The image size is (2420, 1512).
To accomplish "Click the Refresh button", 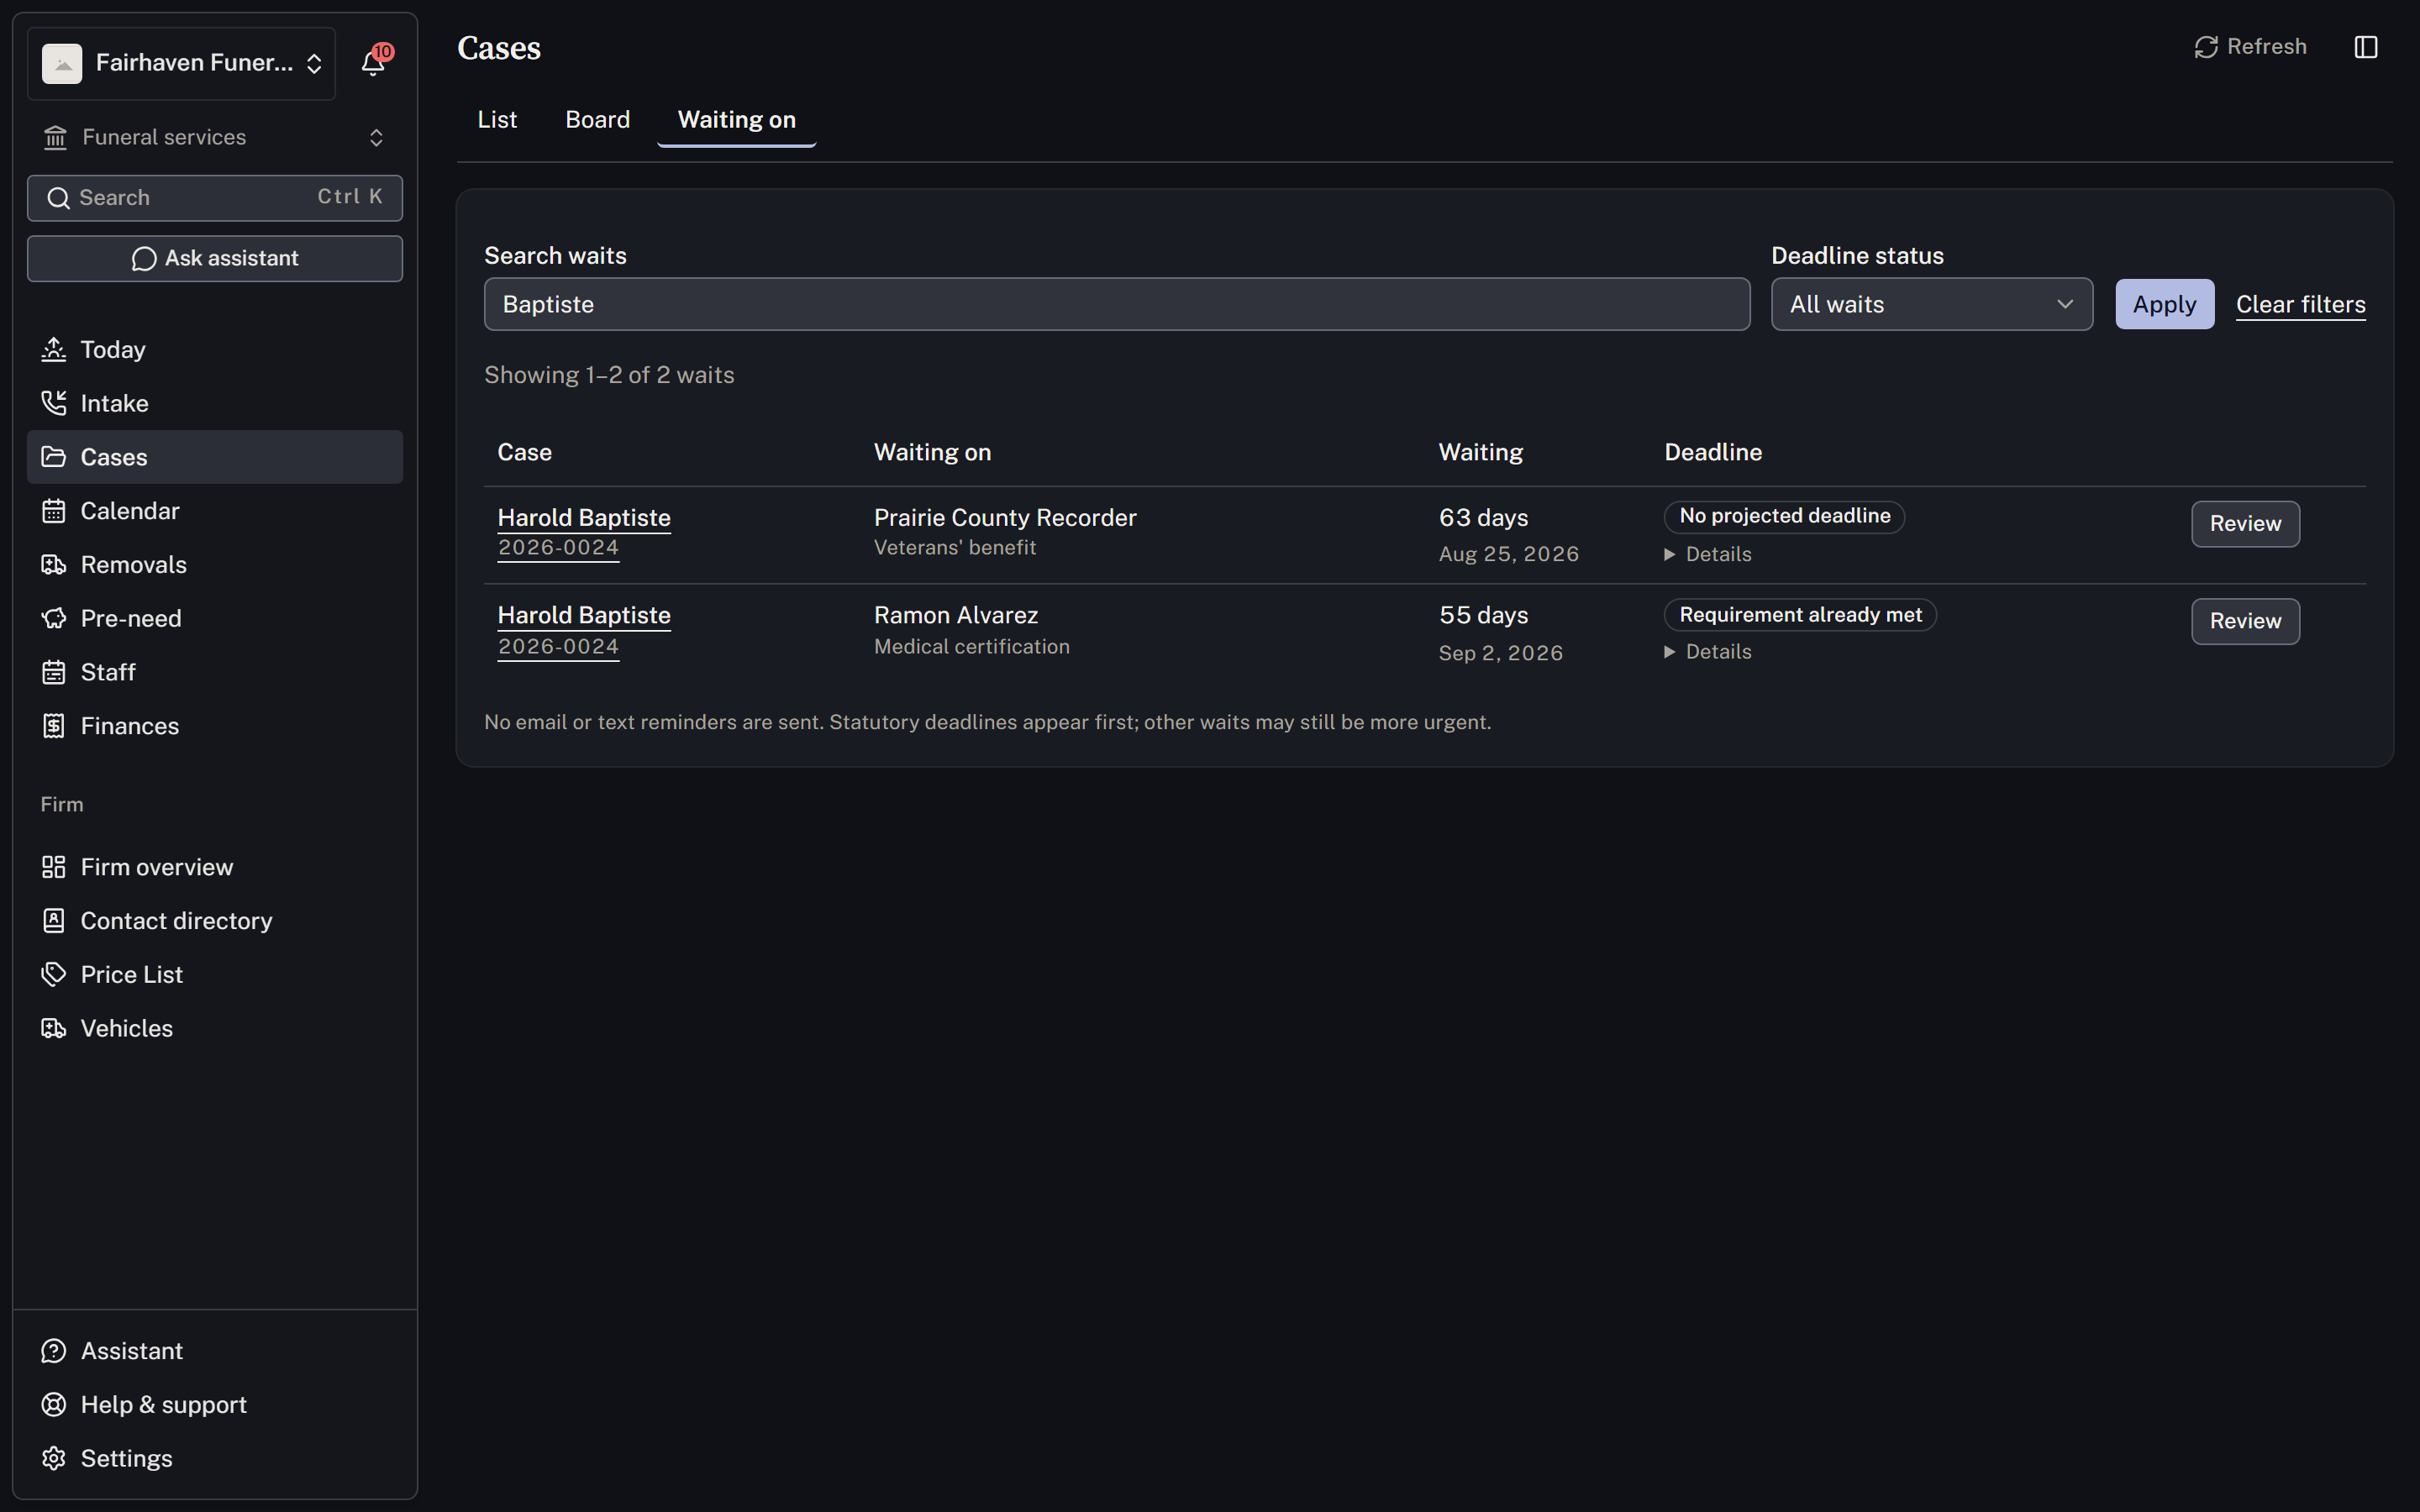I will point(2250,47).
